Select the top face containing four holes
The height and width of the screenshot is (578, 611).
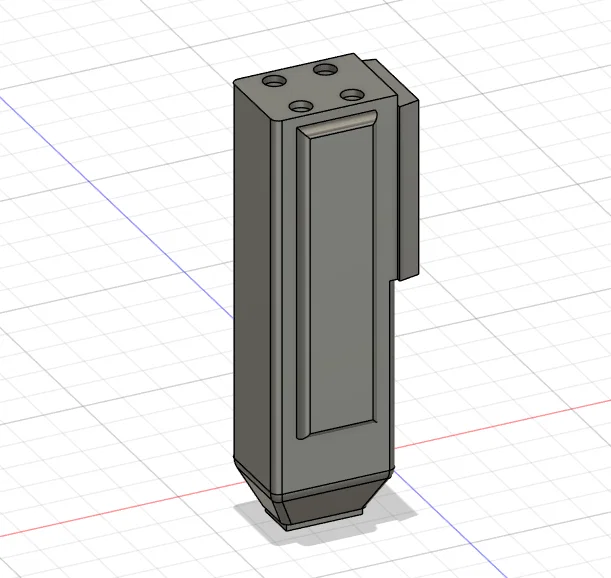pyautogui.click(x=316, y=88)
